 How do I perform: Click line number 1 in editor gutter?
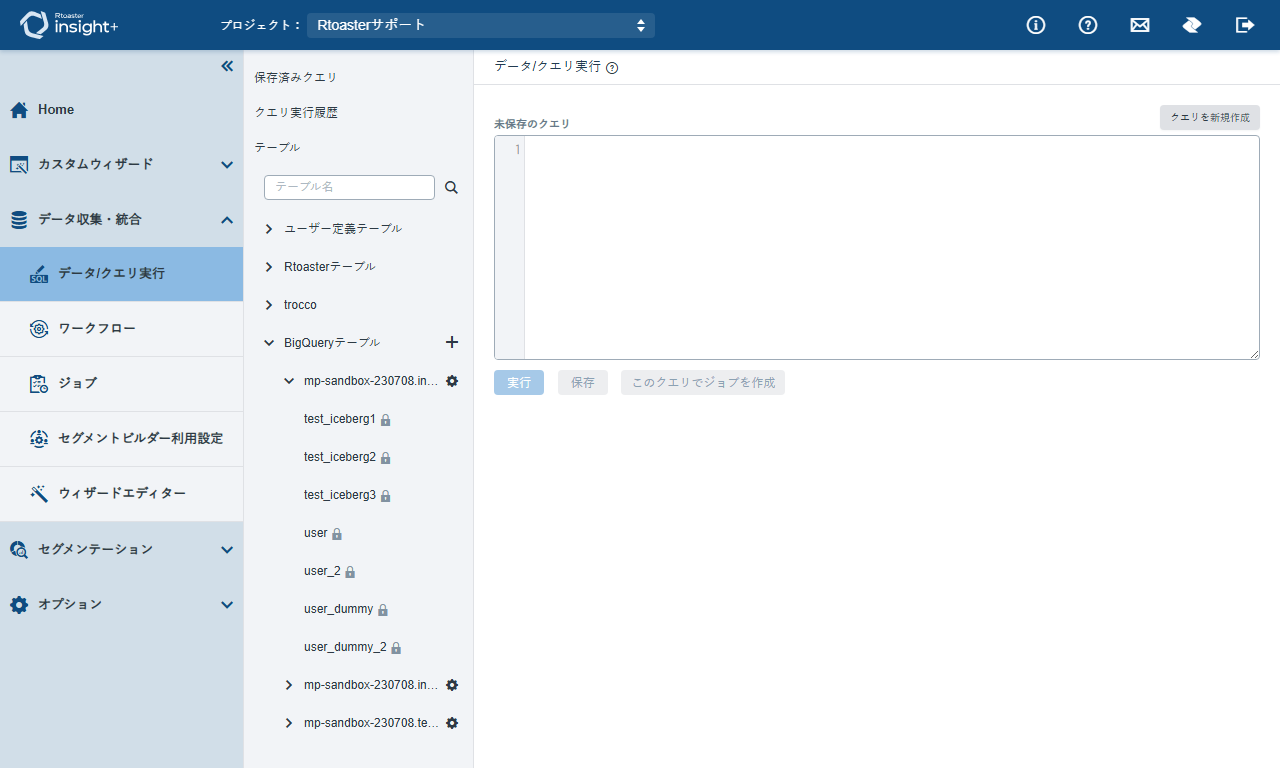[517, 150]
